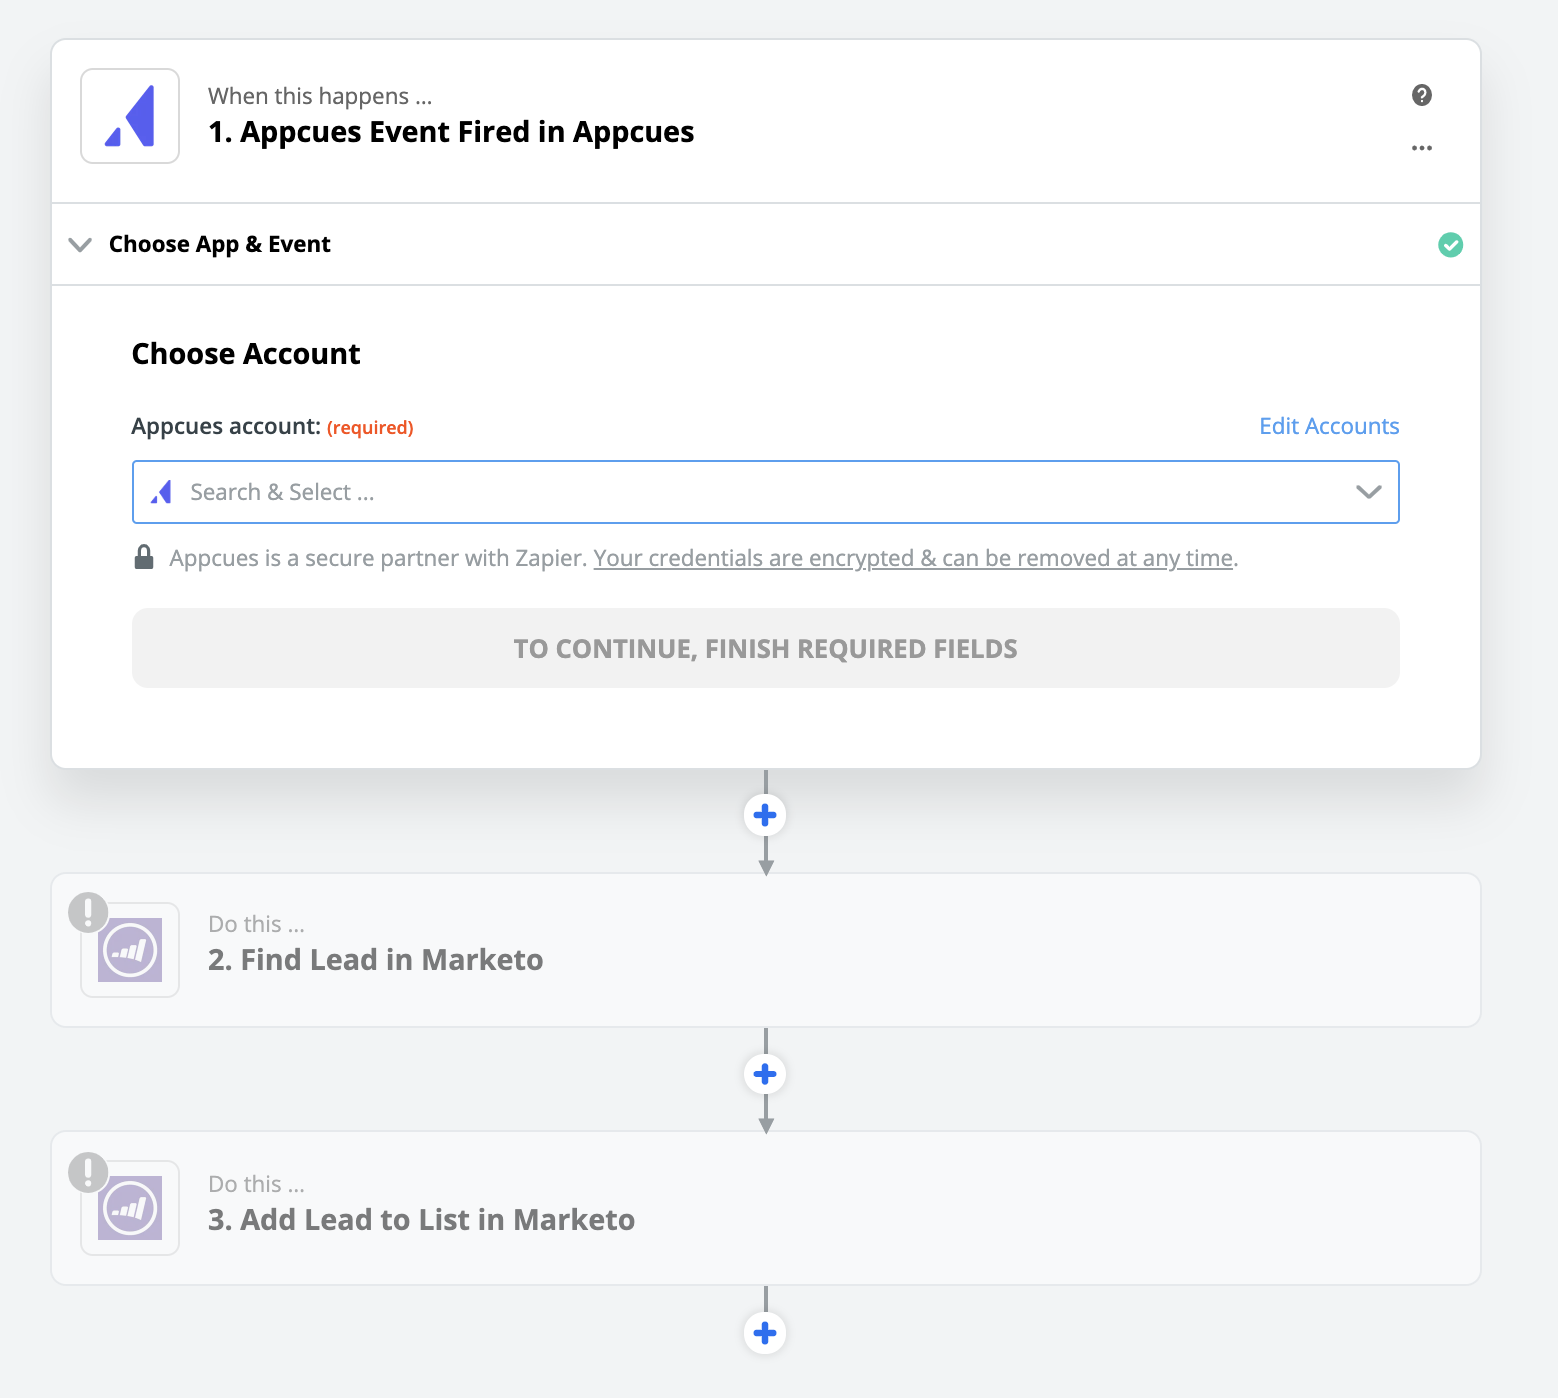
Task: Click the When this happens text
Action: point(320,96)
